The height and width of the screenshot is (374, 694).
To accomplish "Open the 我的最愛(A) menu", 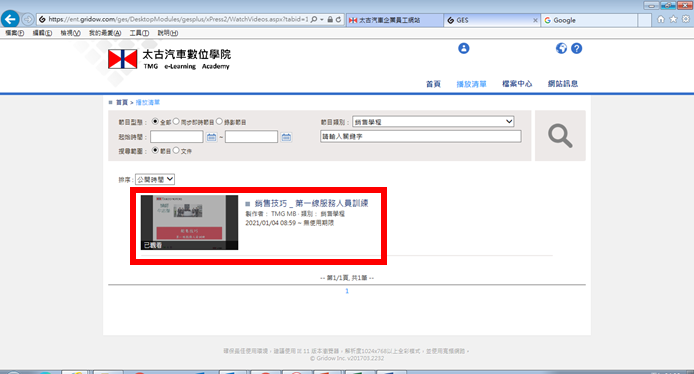I will point(105,33).
